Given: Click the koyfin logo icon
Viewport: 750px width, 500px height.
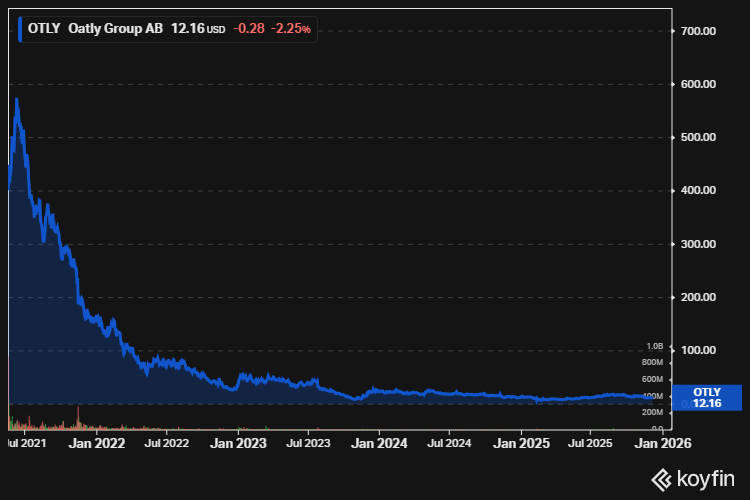Looking at the screenshot, I should pyautogui.click(x=661, y=478).
